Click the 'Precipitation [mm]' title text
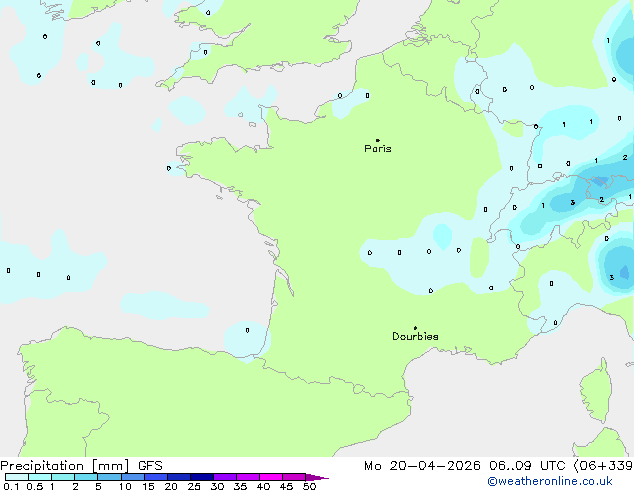 (x=65, y=466)
